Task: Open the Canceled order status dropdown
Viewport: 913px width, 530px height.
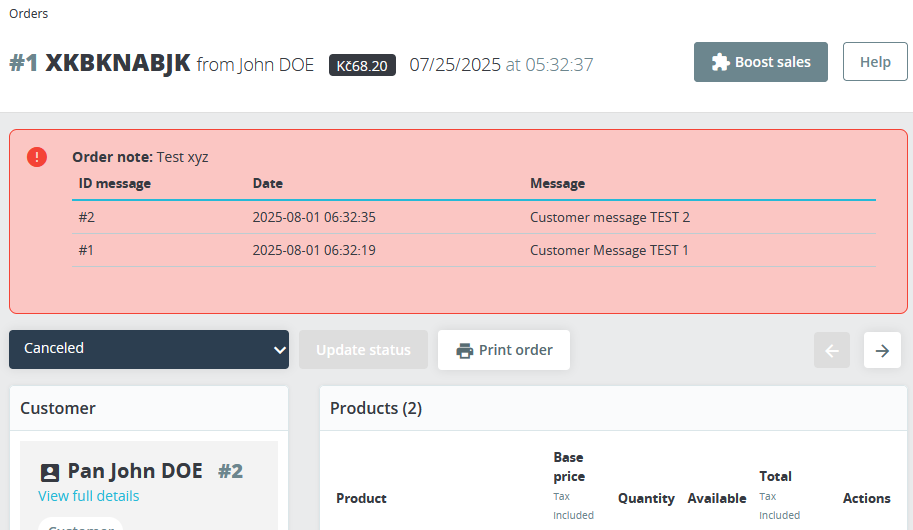Action: pyautogui.click(x=148, y=349)
